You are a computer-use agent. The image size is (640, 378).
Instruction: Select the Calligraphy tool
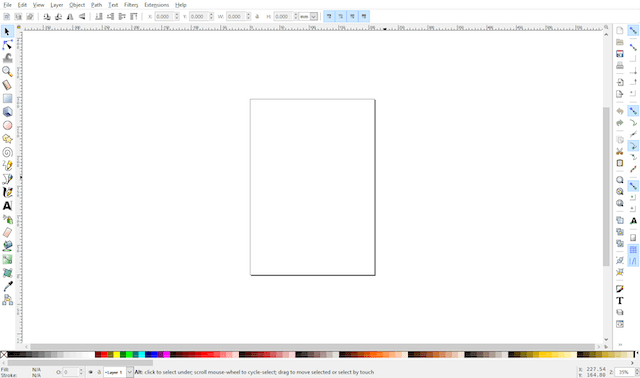[x=7, y=192]
